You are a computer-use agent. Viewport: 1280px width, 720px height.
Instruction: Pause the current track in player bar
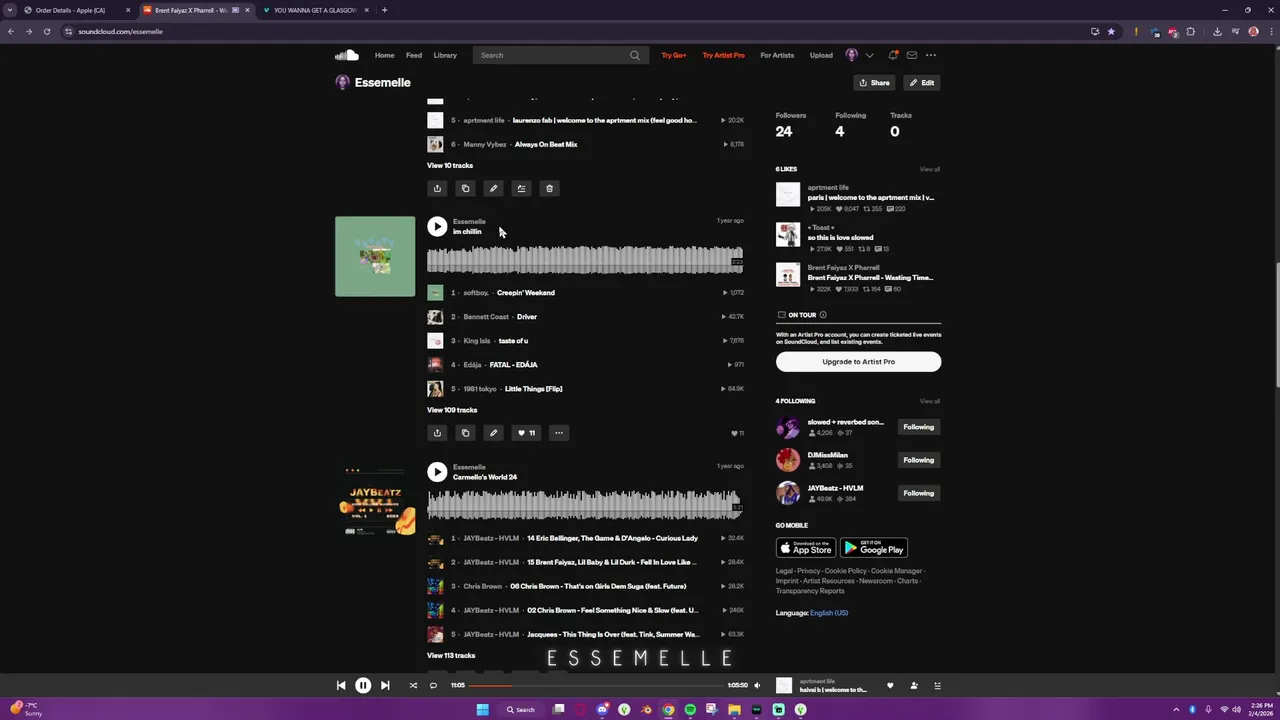pos(363,685)
